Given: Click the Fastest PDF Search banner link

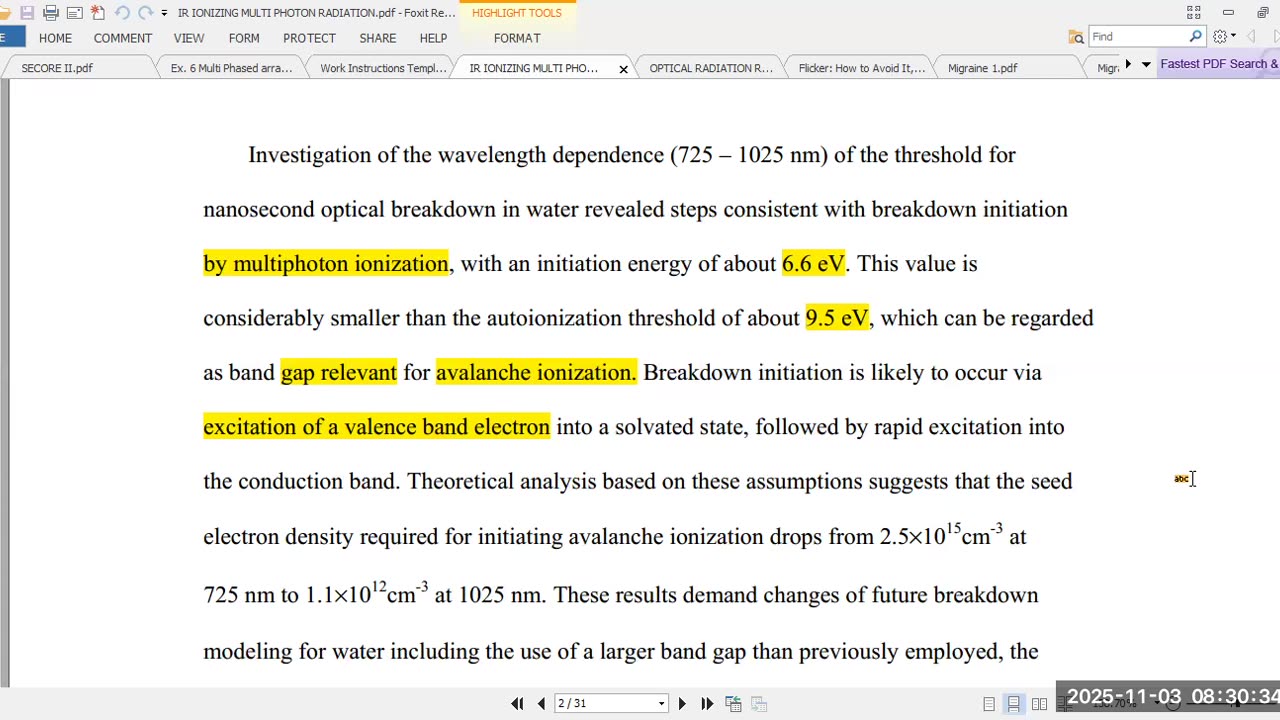Looking at the screenshot, I should 1218,64.
